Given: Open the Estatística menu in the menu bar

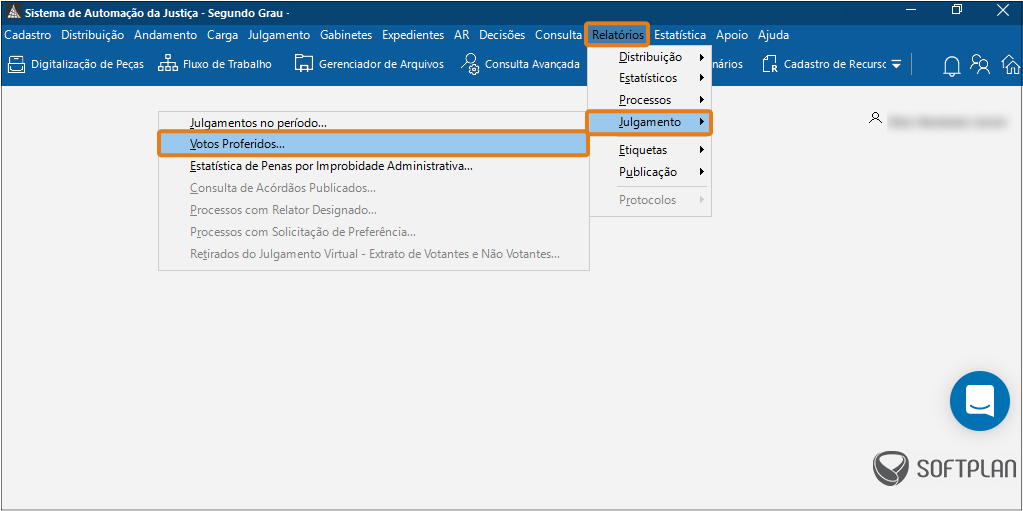Looking at the screenshot, I should [680, 35].
